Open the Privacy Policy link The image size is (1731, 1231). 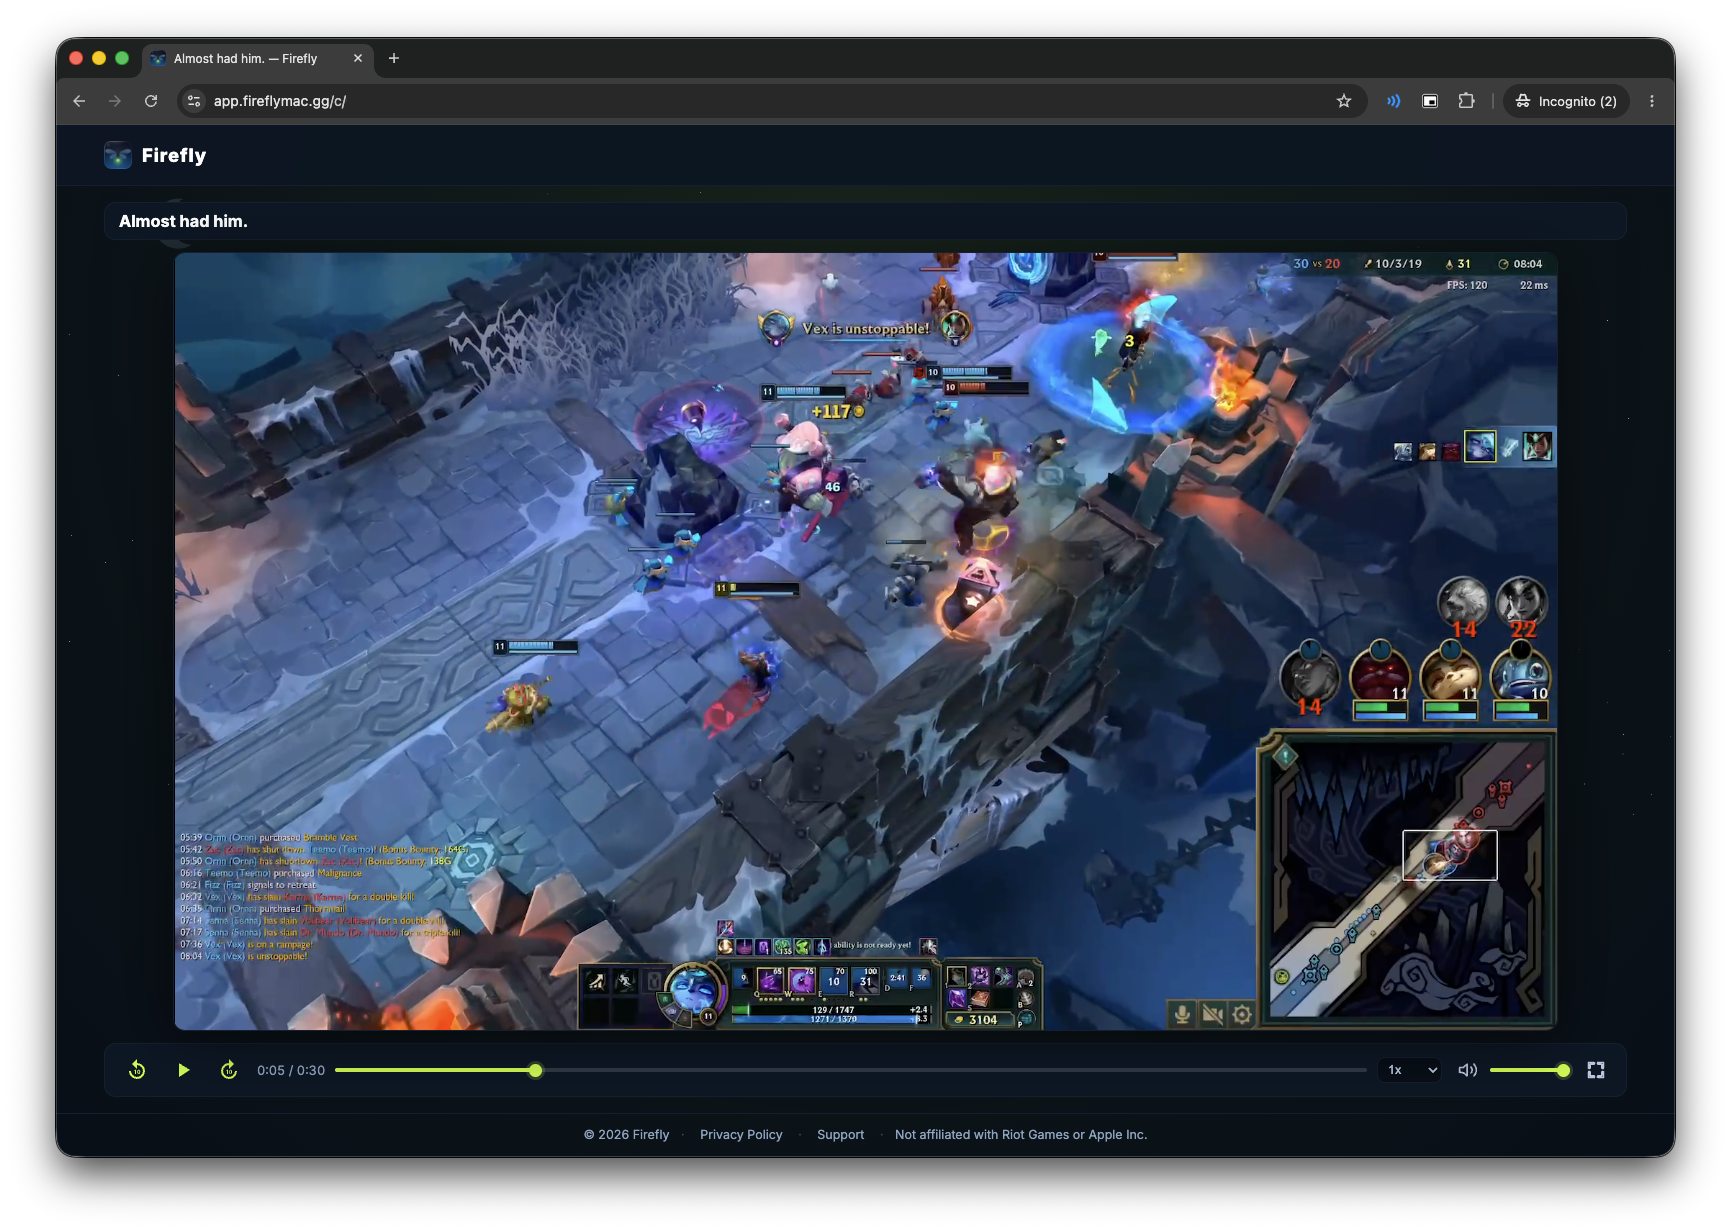(x=741, y=1134)
